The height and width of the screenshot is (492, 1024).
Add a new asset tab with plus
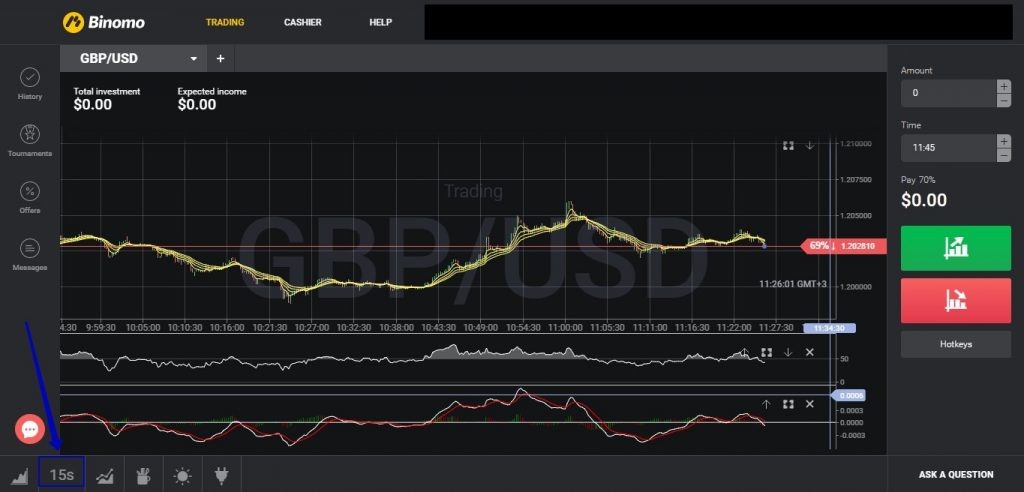coord(221,58)
